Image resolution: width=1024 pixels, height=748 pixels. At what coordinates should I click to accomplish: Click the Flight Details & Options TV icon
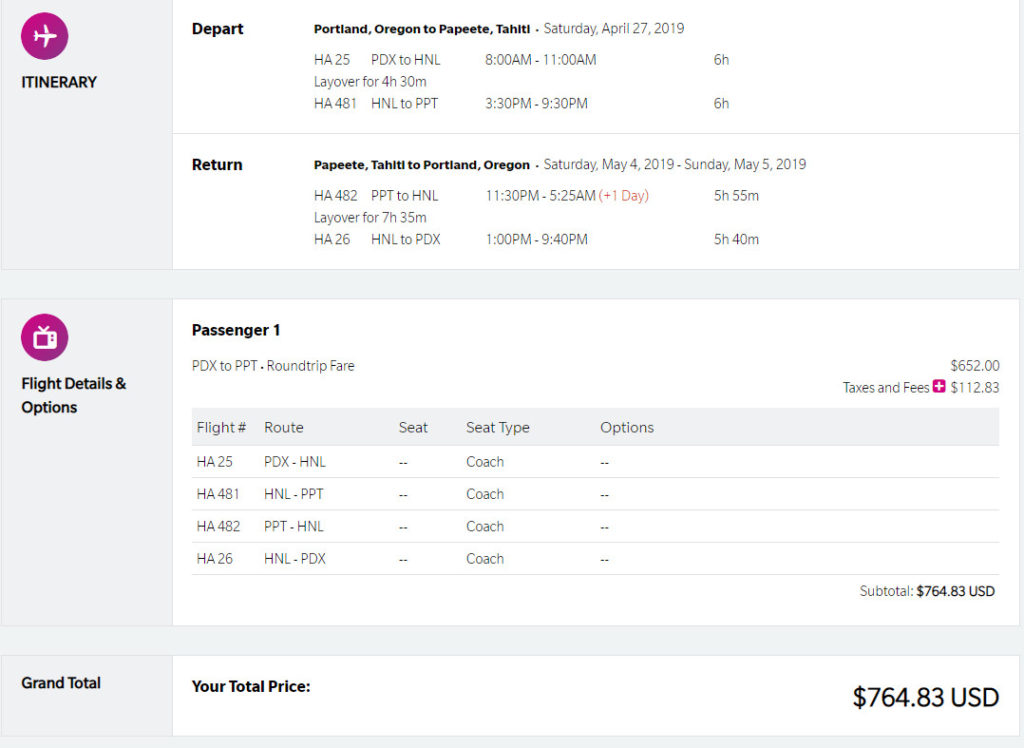pos(44,337)
